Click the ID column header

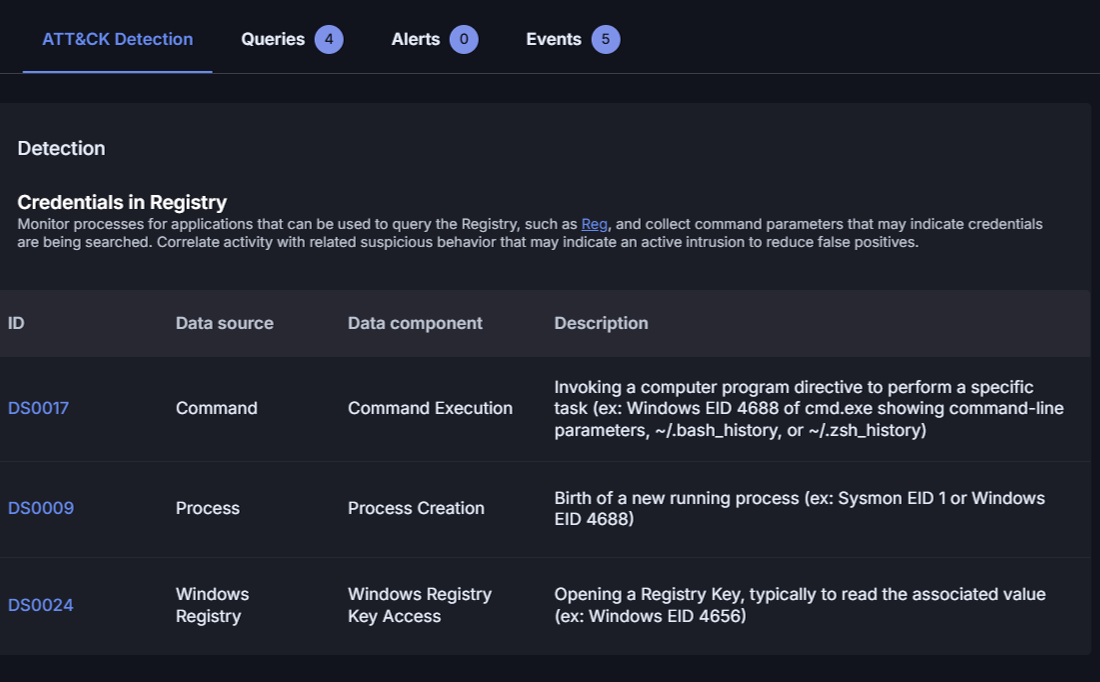[16, 323]
